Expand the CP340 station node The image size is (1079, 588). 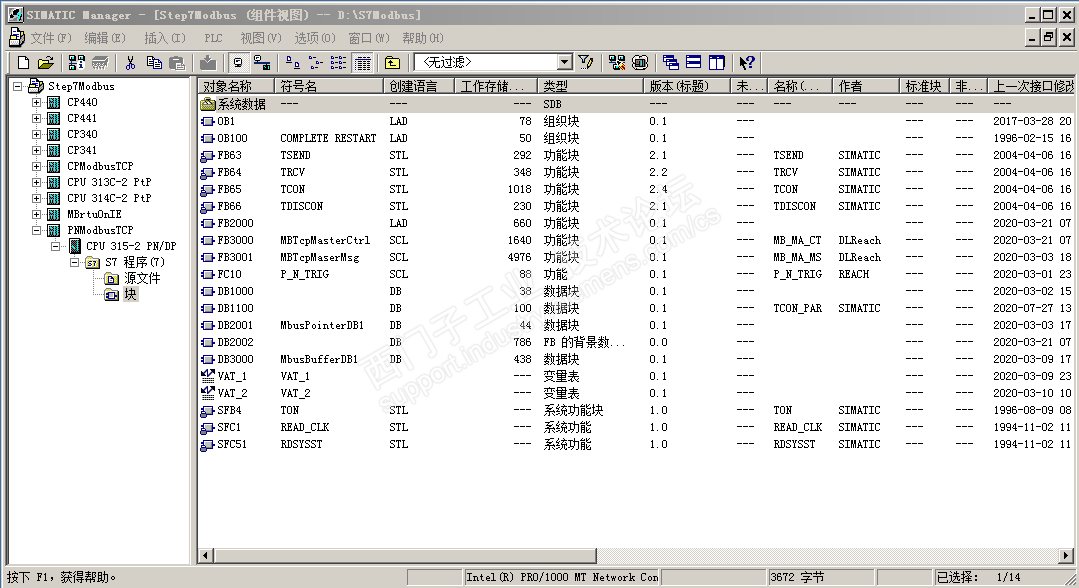click(x=36, y=134)
